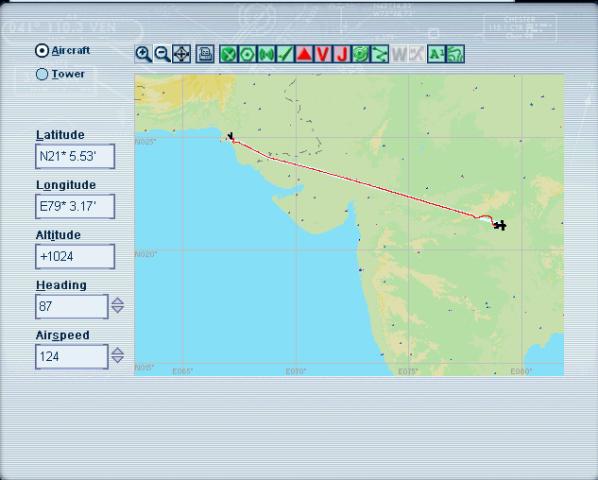Toggle map data labels icon
This screenshot has width=598, height=480.
click(437, 54)
